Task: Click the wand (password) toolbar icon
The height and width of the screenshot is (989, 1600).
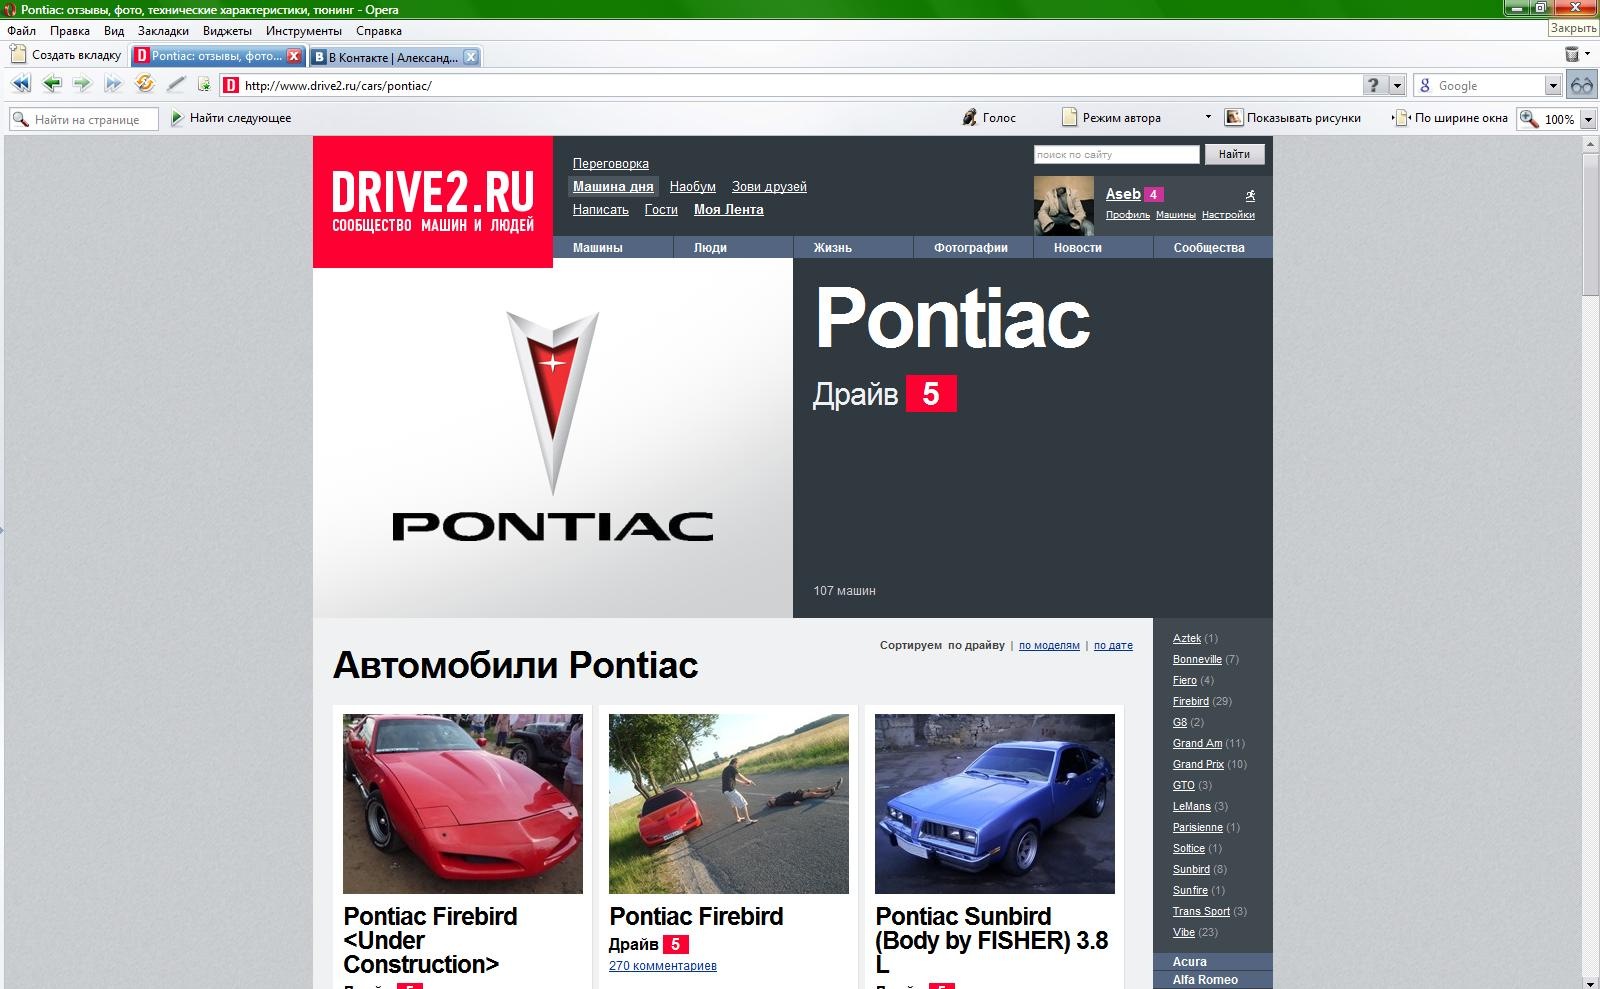Action: point(176,84)
